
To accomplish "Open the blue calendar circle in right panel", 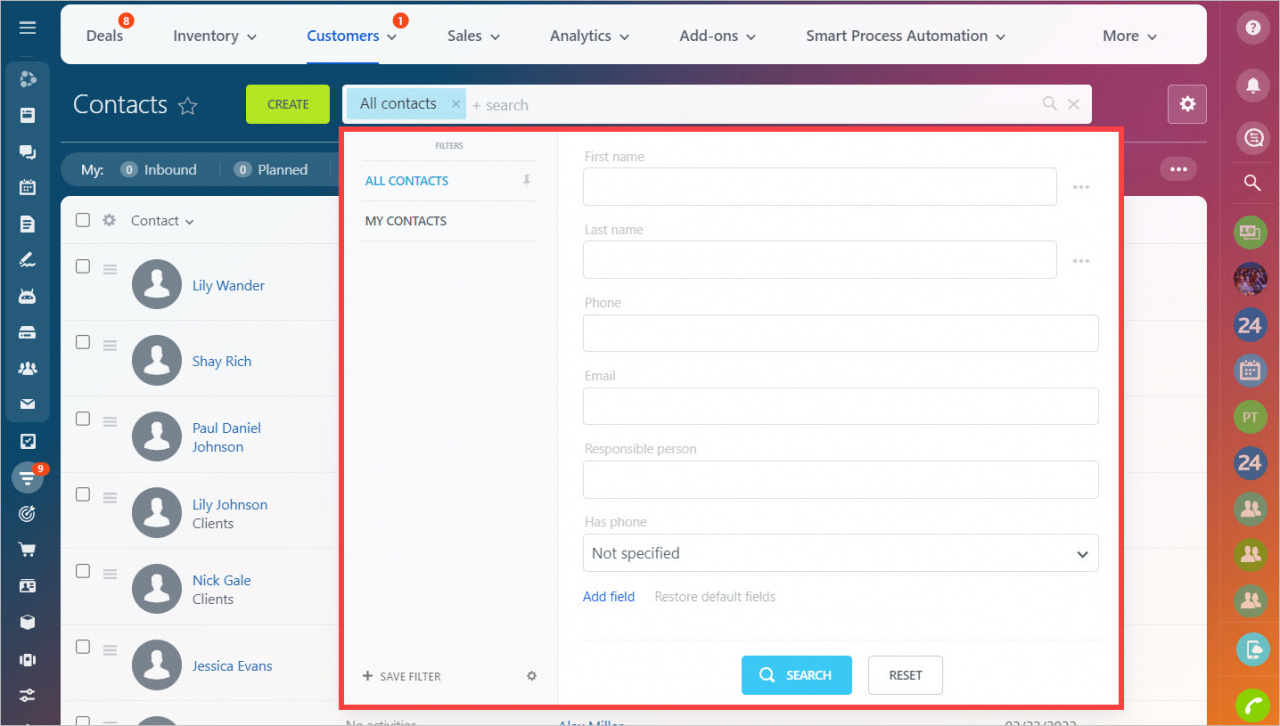I will click(1250, 371).
